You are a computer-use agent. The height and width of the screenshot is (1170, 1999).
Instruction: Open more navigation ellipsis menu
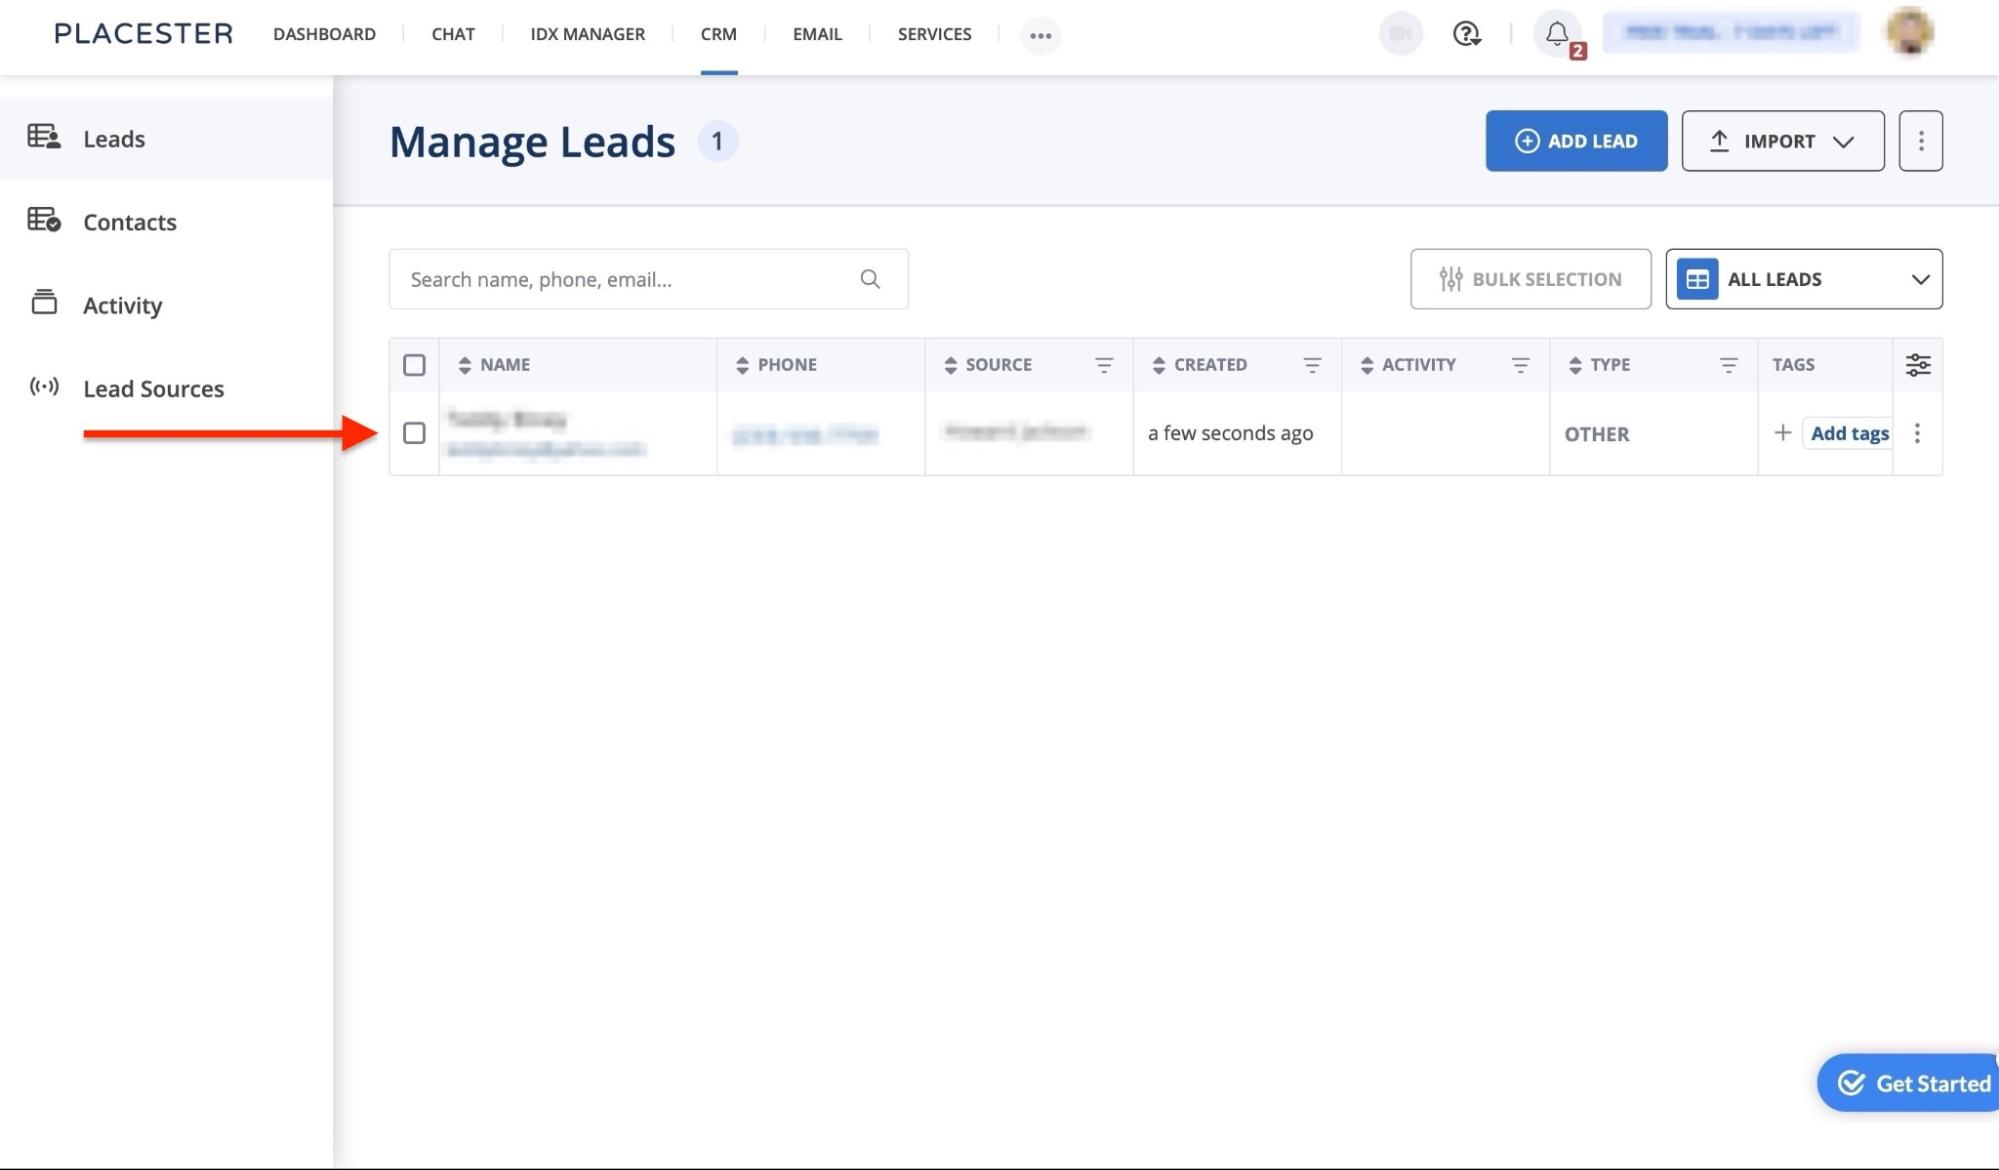(x=1040, y=35)
